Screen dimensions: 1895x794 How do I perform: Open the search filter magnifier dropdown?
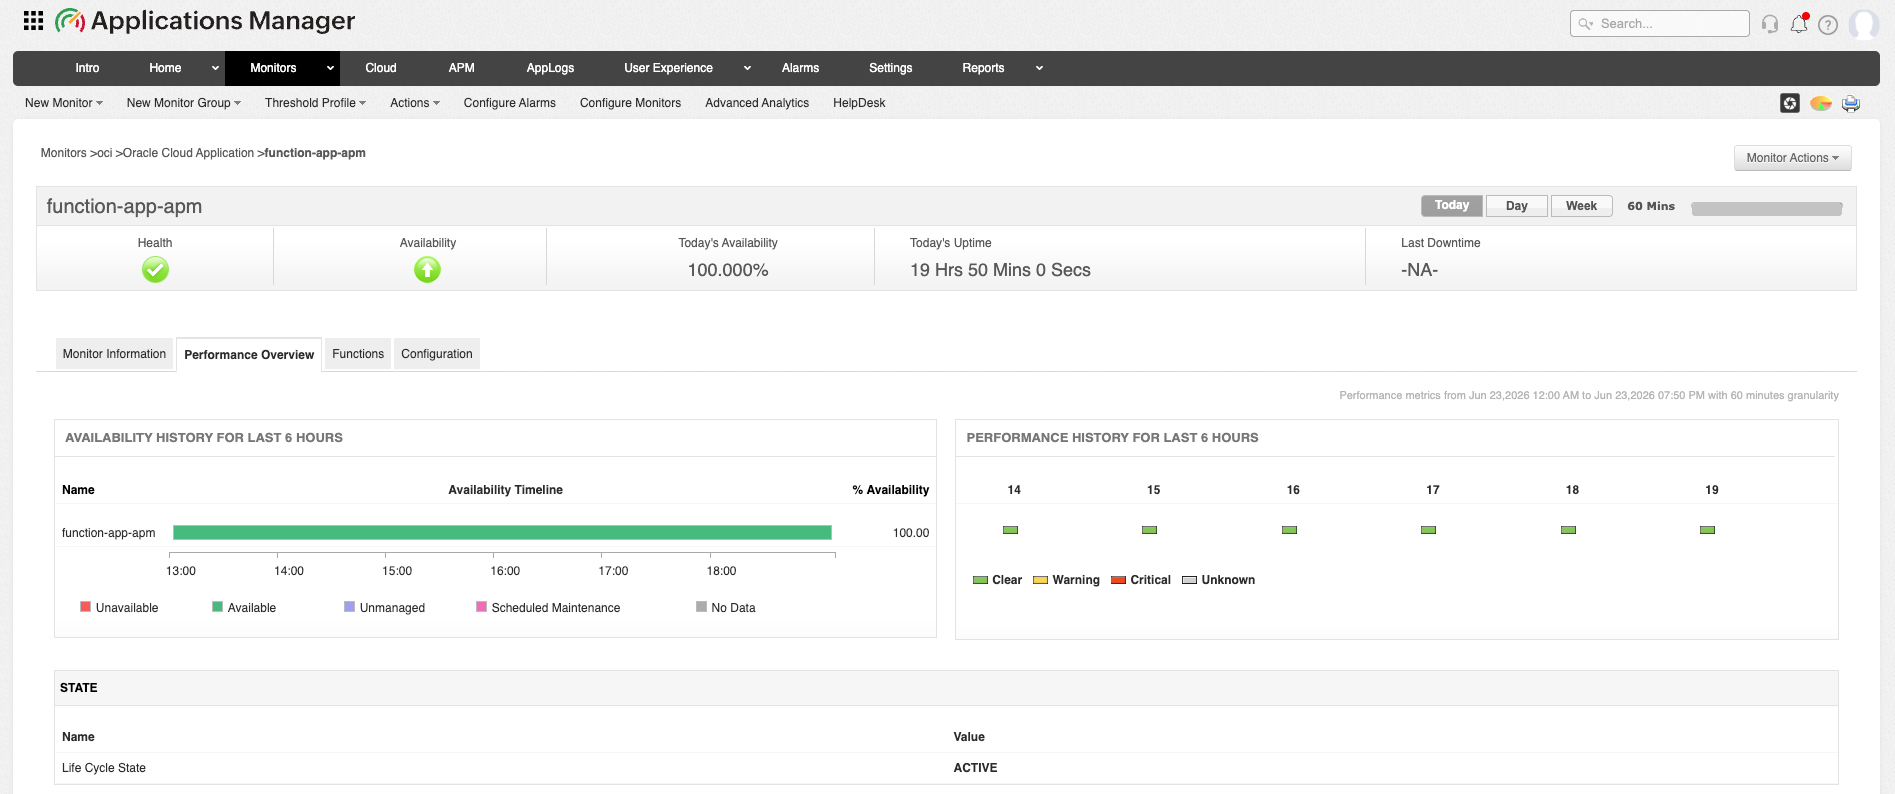pos(1586,24)
